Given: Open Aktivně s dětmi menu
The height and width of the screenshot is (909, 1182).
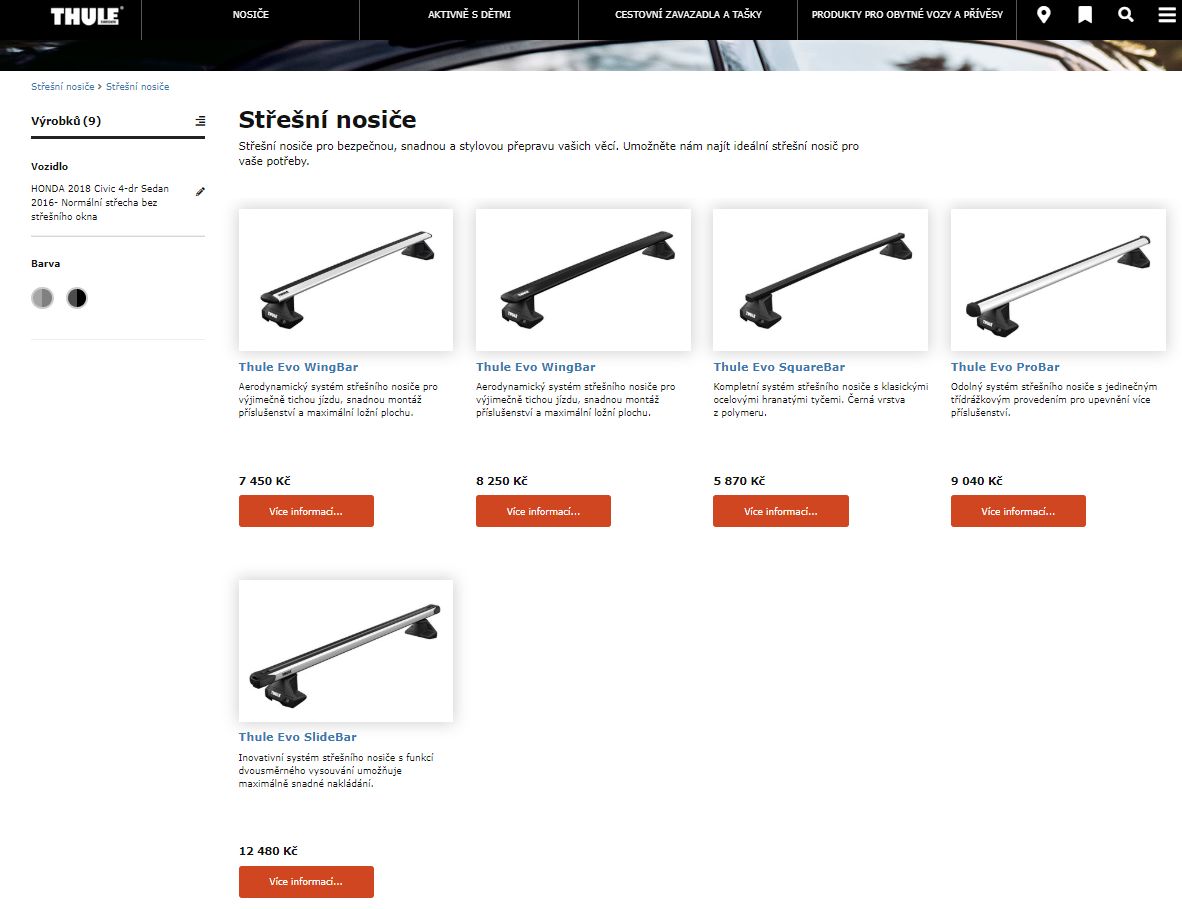Looking at the screenshot, I should coord(469,14).
